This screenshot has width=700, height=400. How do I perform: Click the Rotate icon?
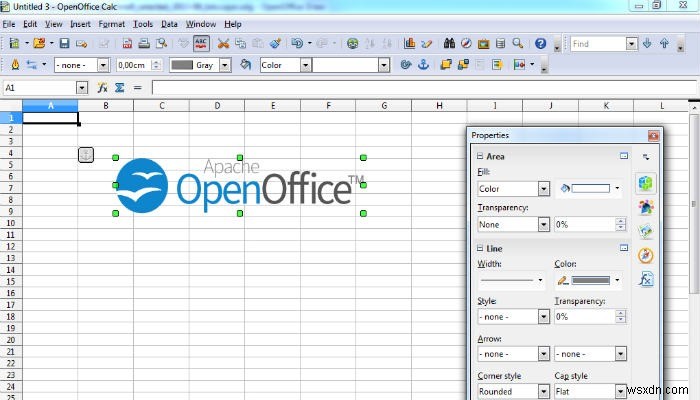pyautogui.click(x=405, y=65)
